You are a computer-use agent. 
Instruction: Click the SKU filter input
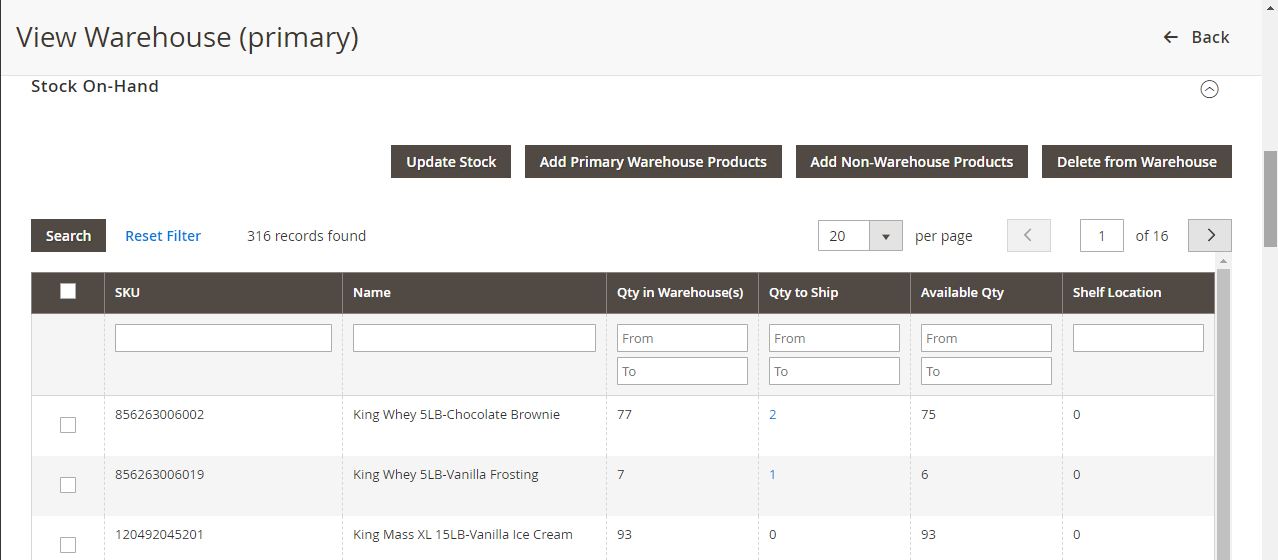223,338
